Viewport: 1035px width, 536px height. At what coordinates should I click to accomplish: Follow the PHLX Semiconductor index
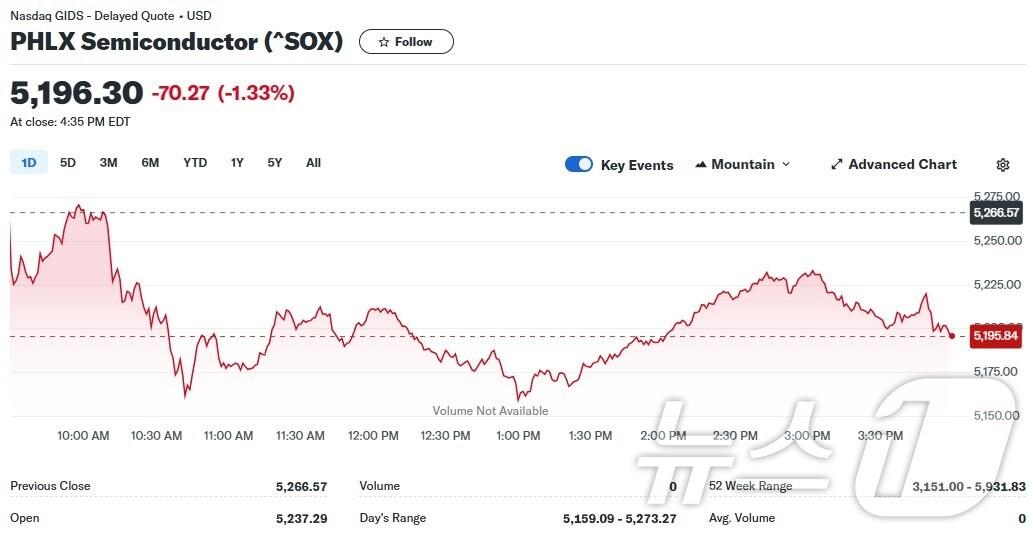coord(405,42)
